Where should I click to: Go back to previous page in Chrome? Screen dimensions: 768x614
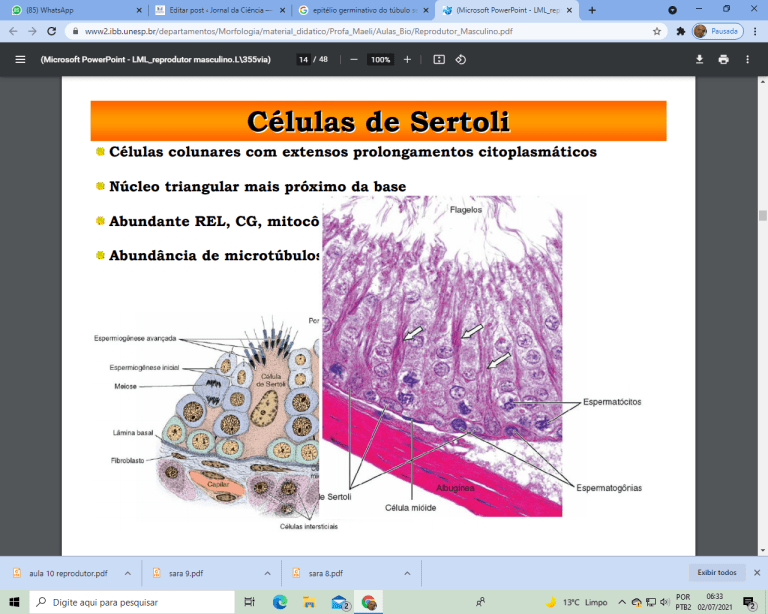(13, 31)
